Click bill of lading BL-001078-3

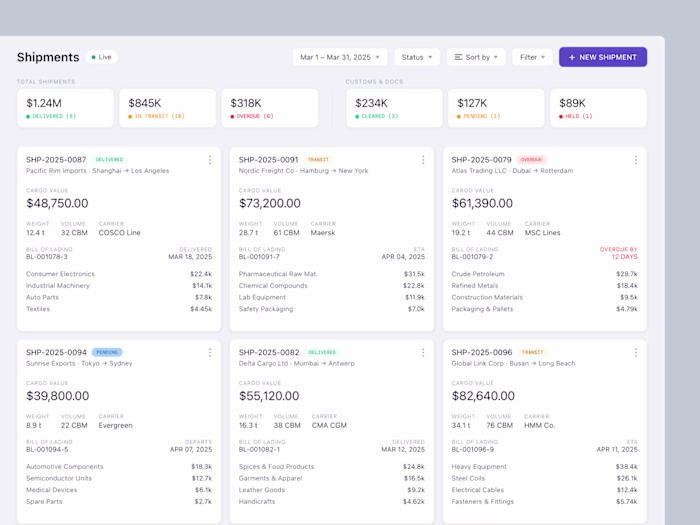(47, 257)
